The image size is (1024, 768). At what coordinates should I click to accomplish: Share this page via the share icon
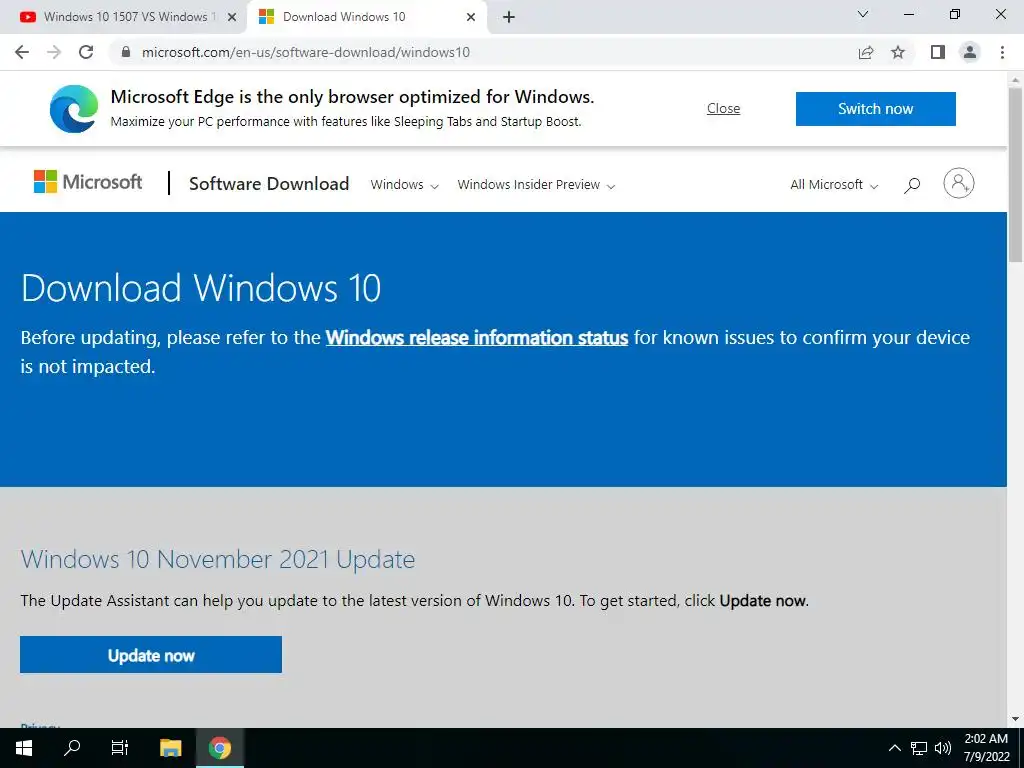pyautogui.click(x=866, y=52)
